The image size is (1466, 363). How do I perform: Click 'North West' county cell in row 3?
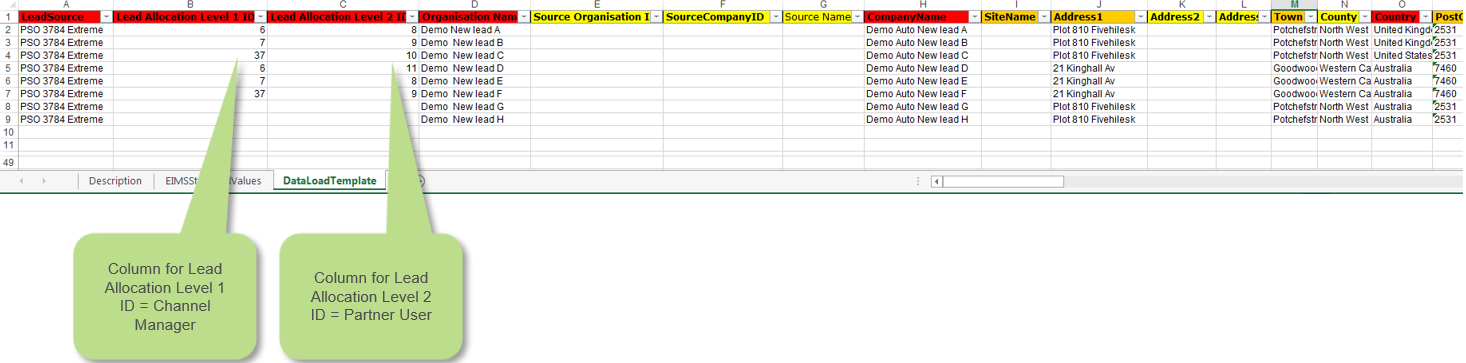tap(1344, 43)
